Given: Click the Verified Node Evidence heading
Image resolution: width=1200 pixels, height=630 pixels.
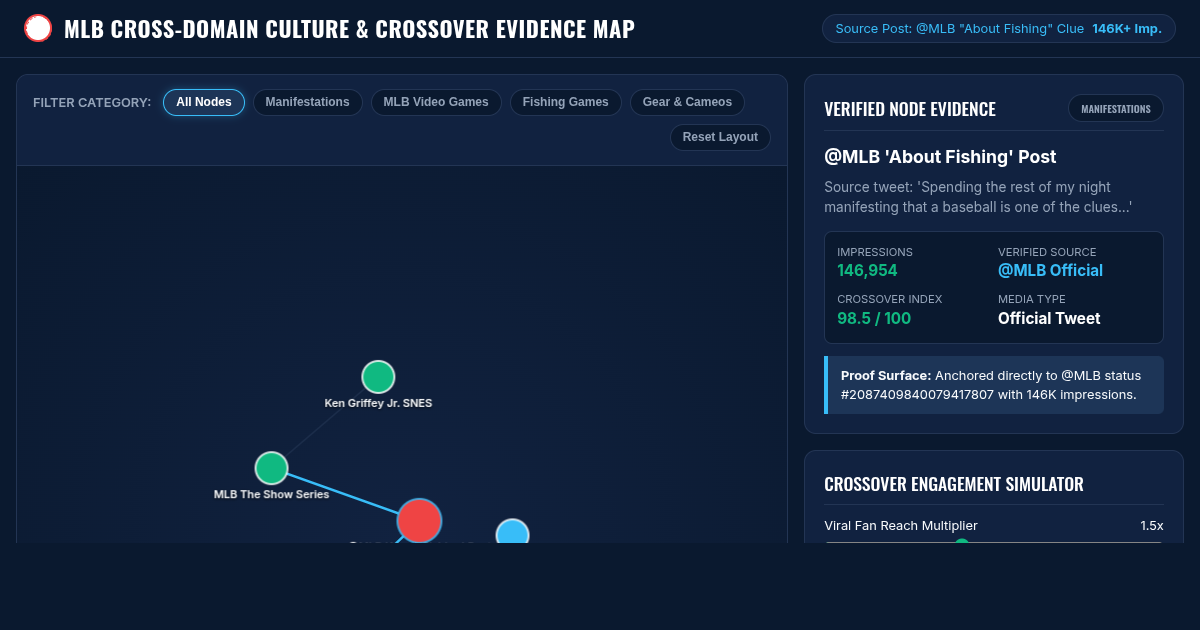Looking at the screenshot, I should click(x=910, y=109).
